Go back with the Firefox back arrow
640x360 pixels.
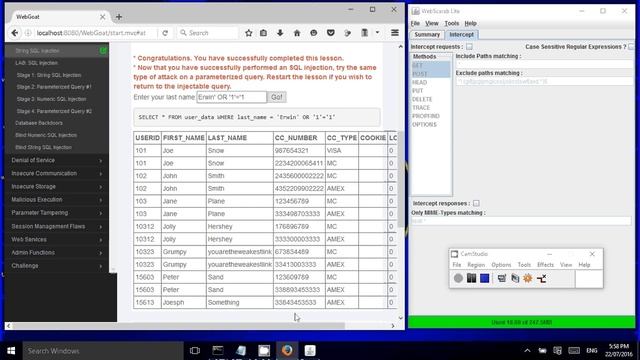pos(15,33)
